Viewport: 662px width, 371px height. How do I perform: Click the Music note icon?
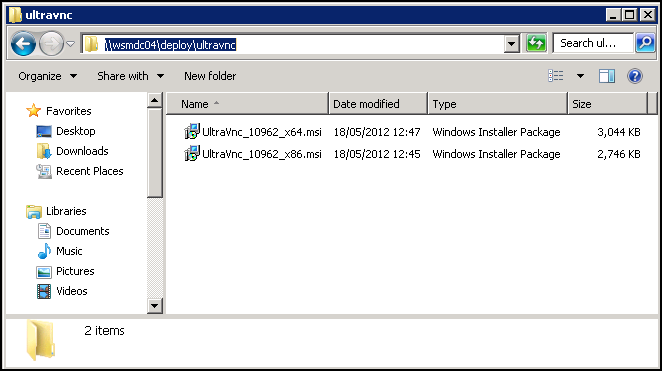click(x=44, y=251)
